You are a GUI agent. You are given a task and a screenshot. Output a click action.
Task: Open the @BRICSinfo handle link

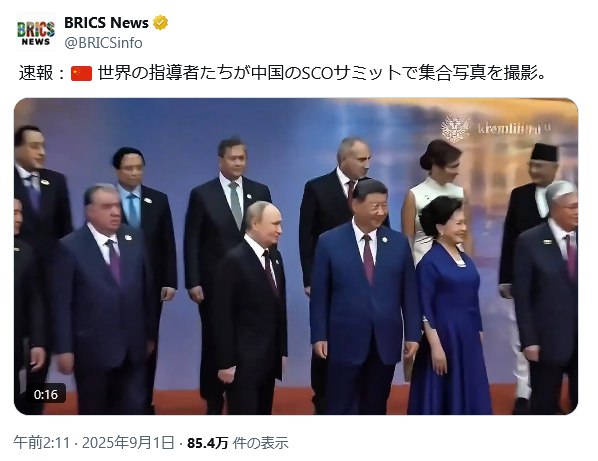(103, 43)
